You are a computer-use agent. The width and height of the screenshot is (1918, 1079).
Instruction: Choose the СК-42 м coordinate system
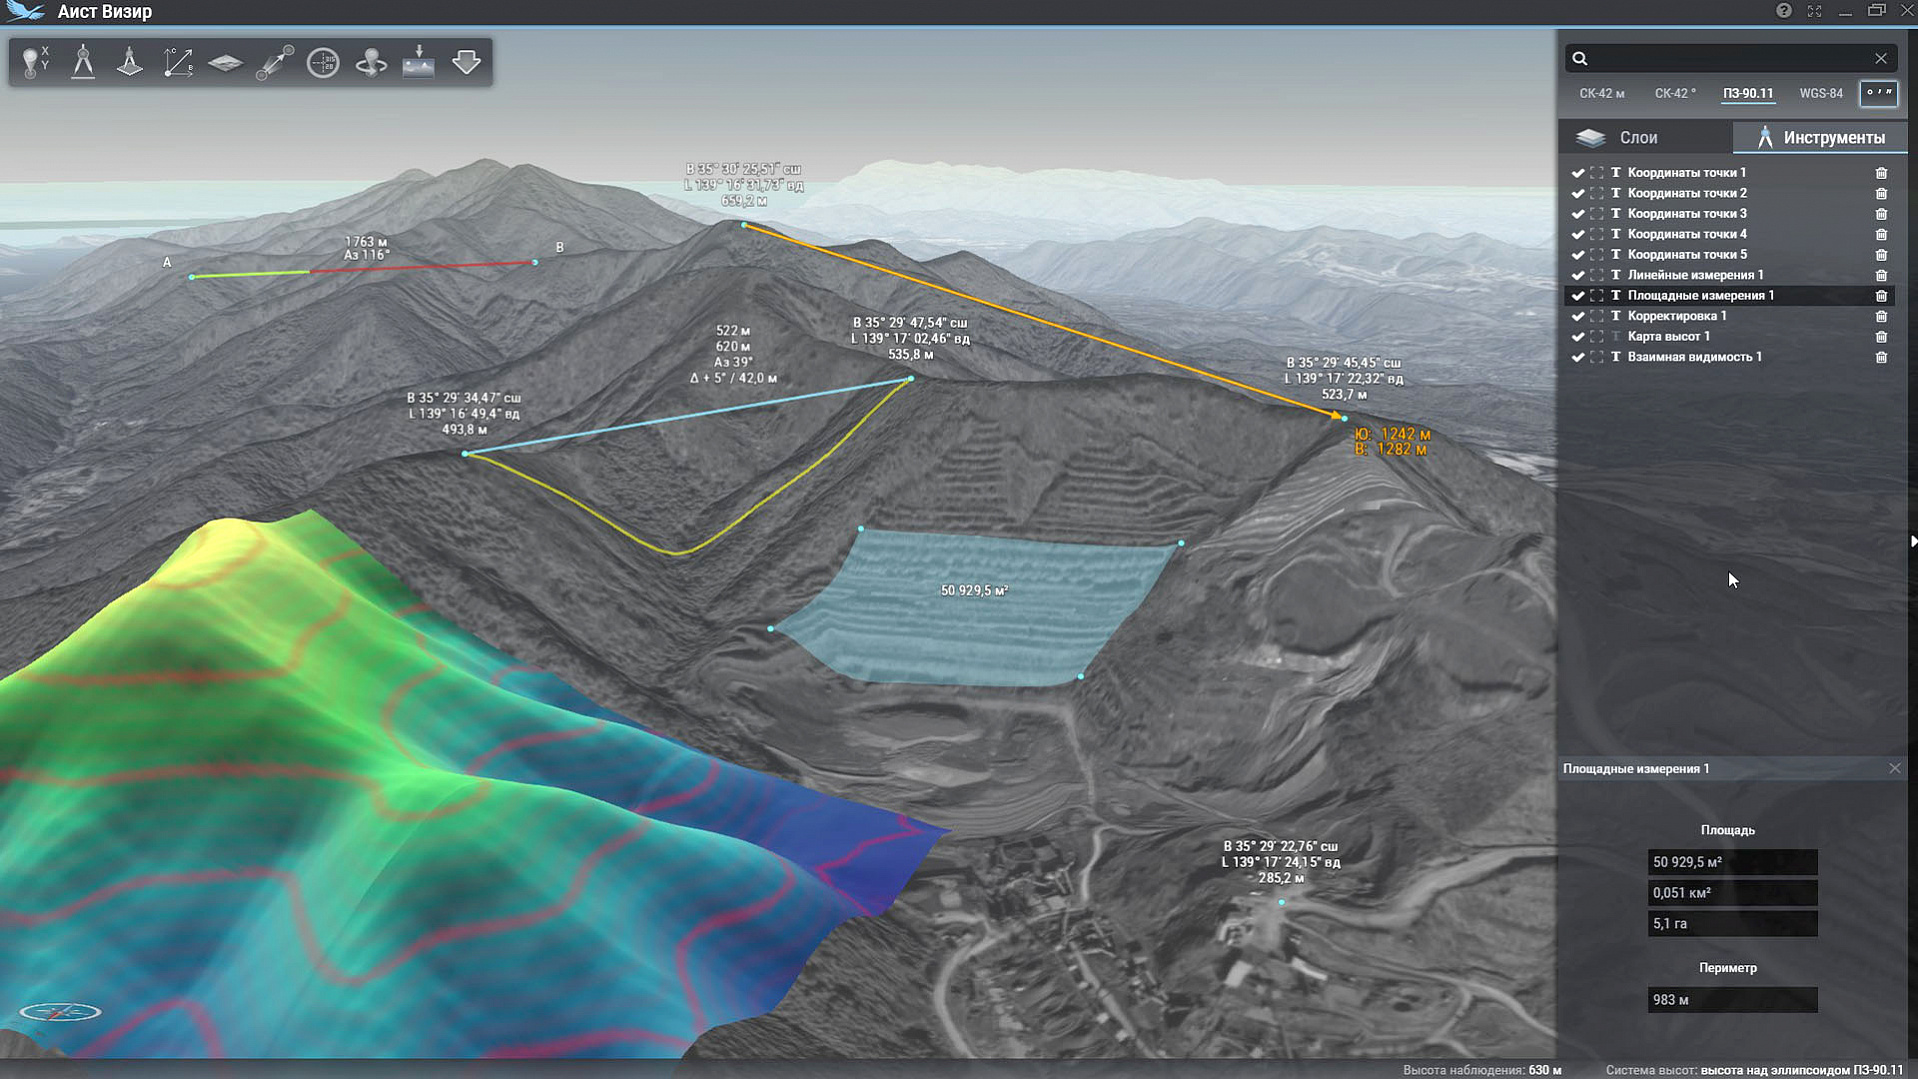click(x=1601, y=93)
